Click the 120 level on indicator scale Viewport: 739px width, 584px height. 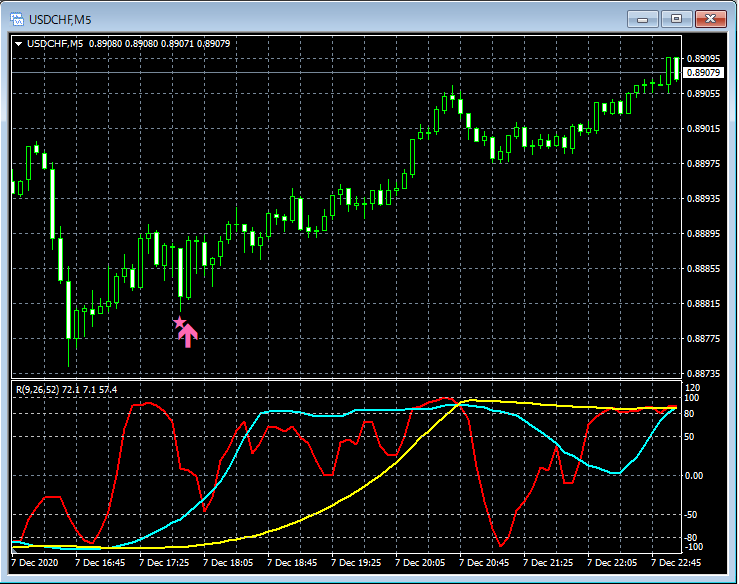pyautogui.click(x=696, y=387)
